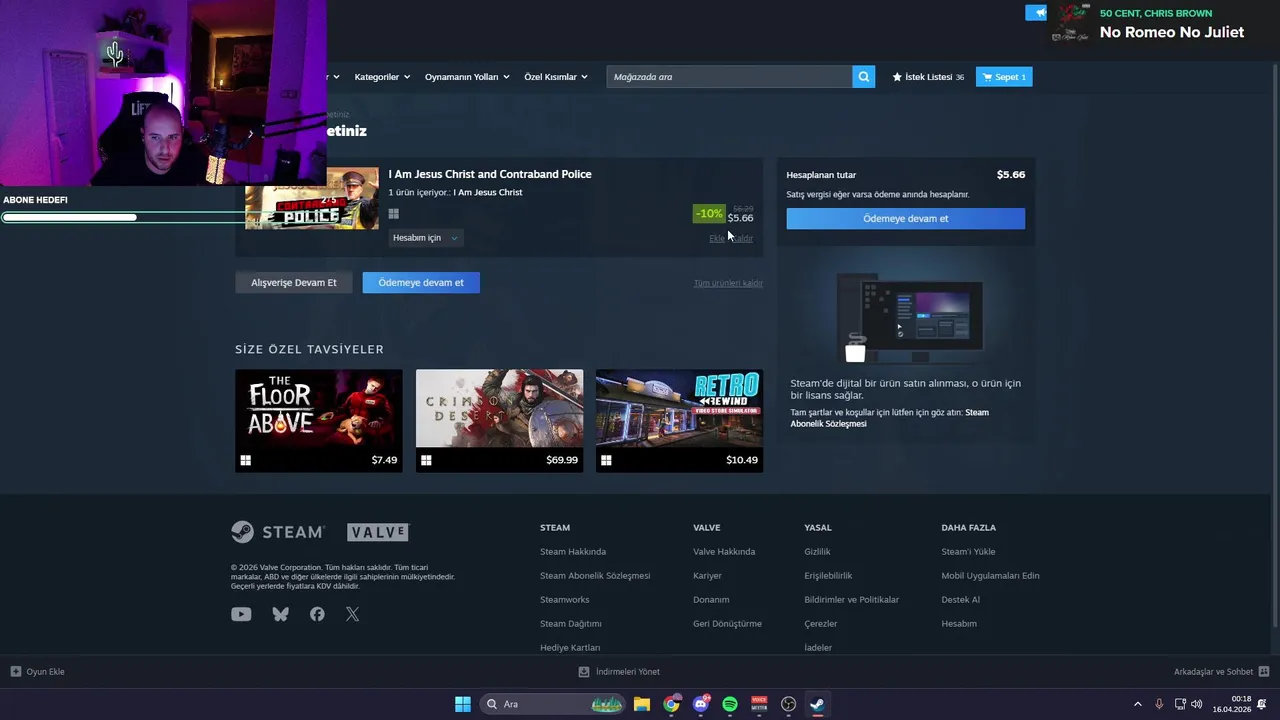The width and height of the screenshot is (1280, 720).
Task: Open The Floor Above recommendation
Action: click(x=319, y=420)
